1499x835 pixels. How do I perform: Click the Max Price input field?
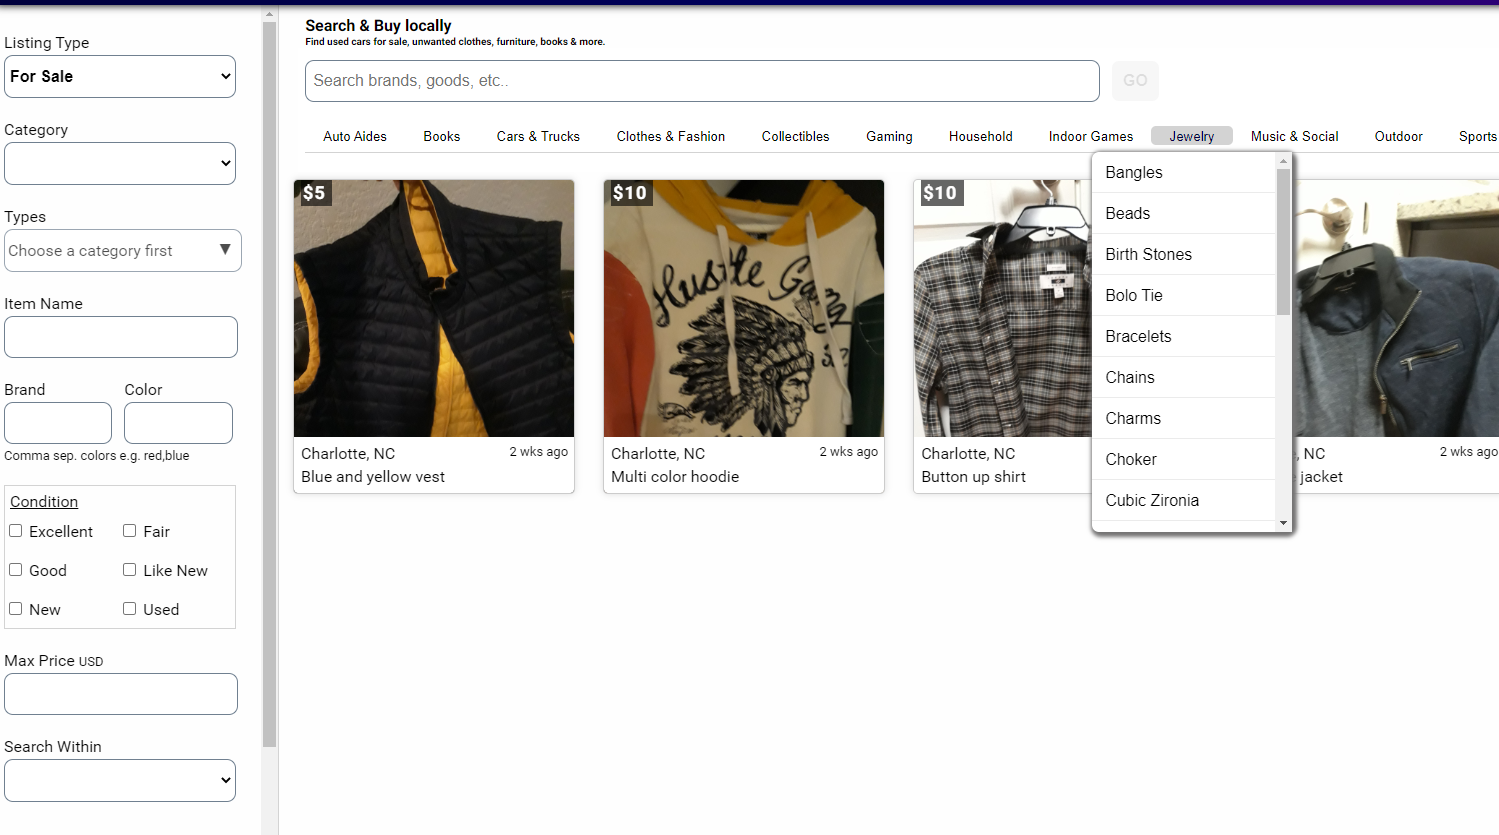click(x=121, y=694)
